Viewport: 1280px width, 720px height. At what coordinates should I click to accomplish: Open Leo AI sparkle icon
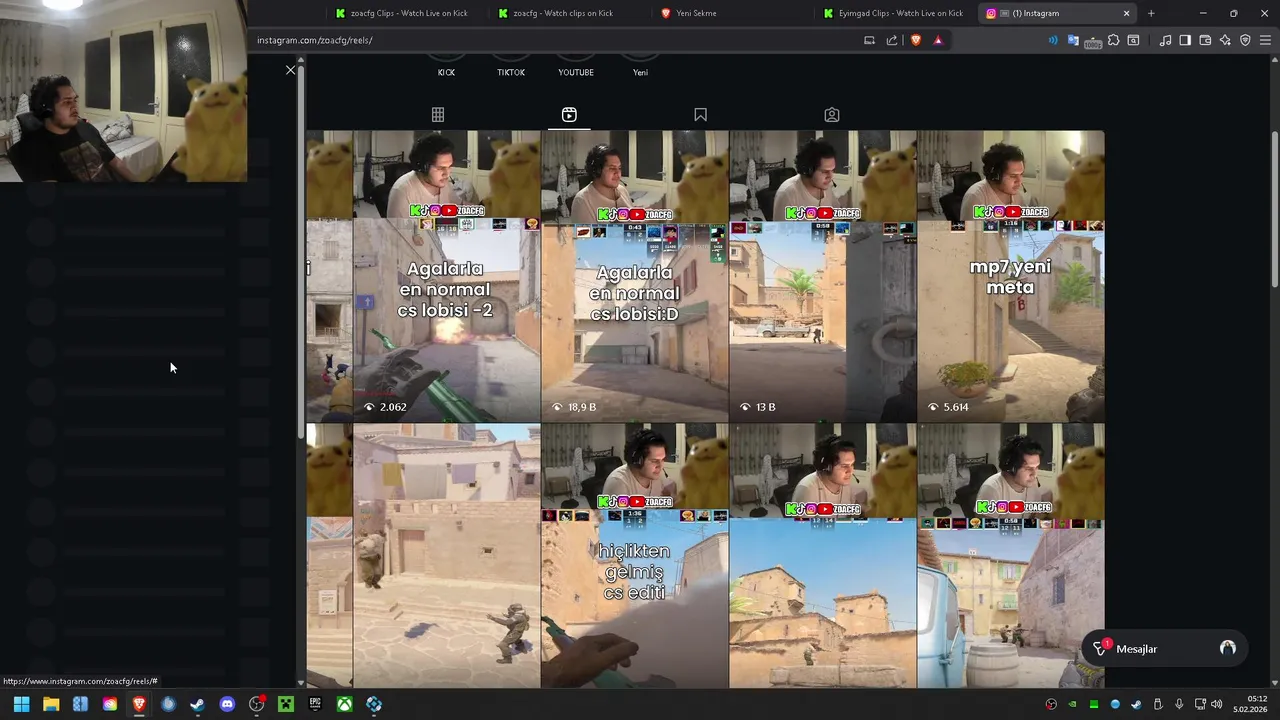point(1225,40)
